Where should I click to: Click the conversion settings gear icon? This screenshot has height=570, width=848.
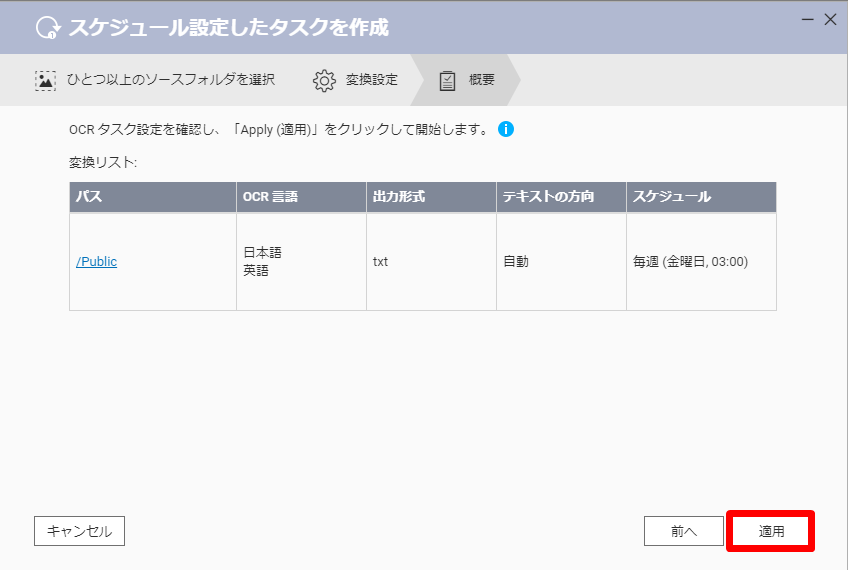pyautogui.click(x=324, y=80)
